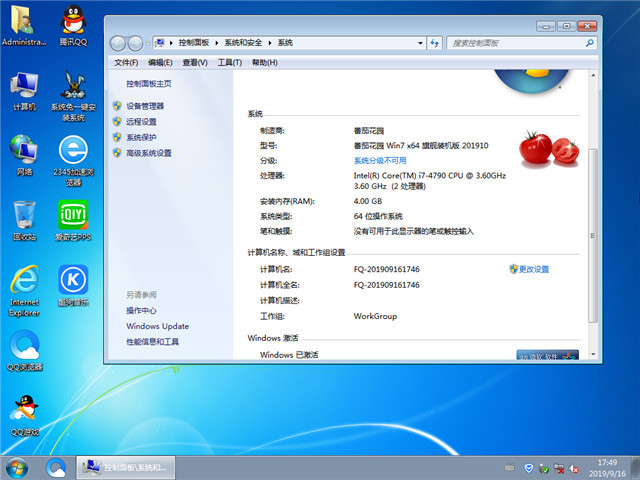Open the Administrator folder desktop icon
Image resolution: width=640 pixels, height=480 pixels.
pyautogui.click(x=24, y=24)
